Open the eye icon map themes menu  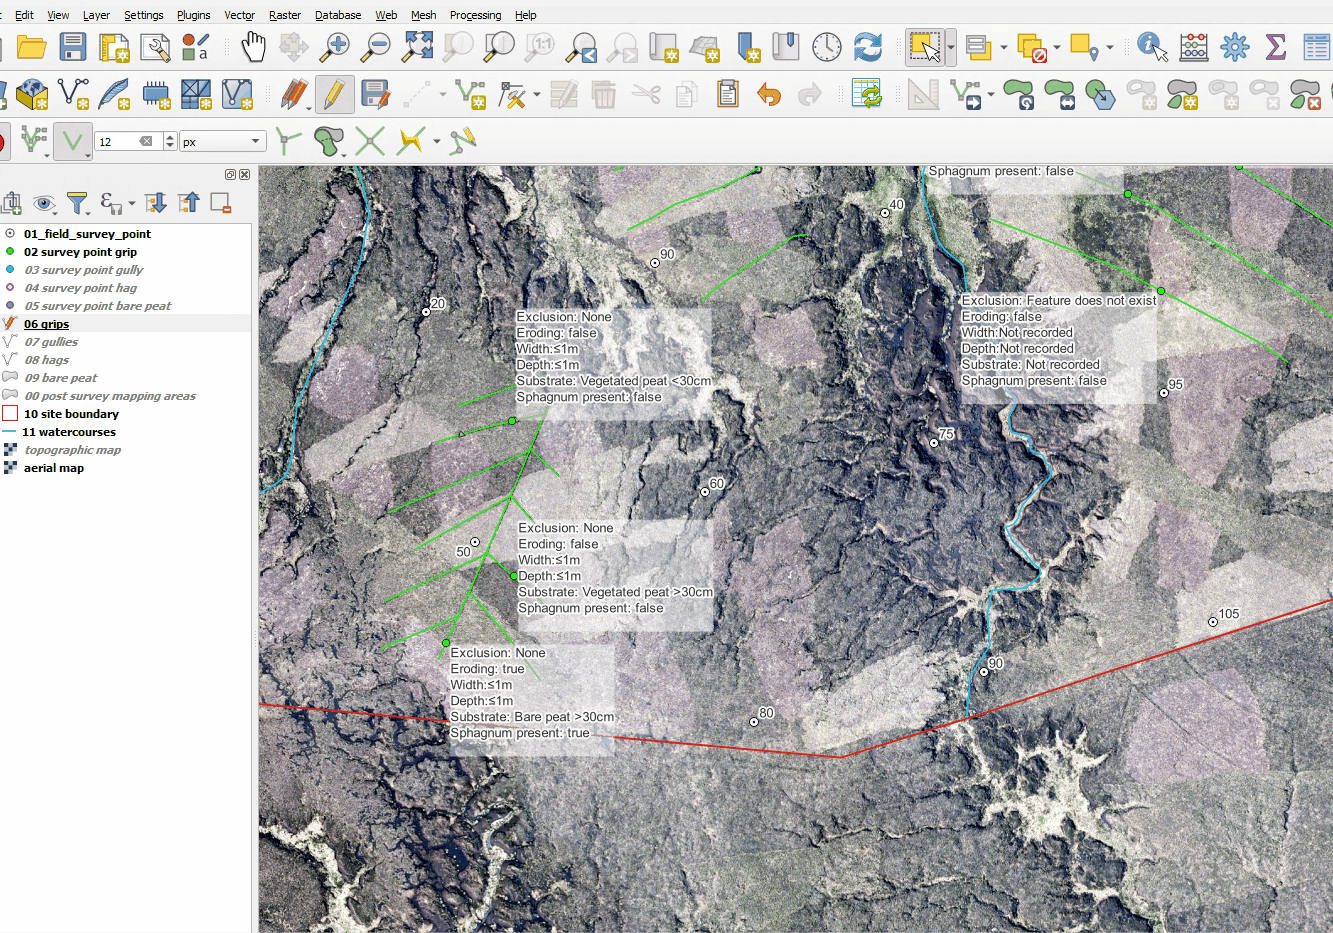pyautogui.click(x=44, y=204)
